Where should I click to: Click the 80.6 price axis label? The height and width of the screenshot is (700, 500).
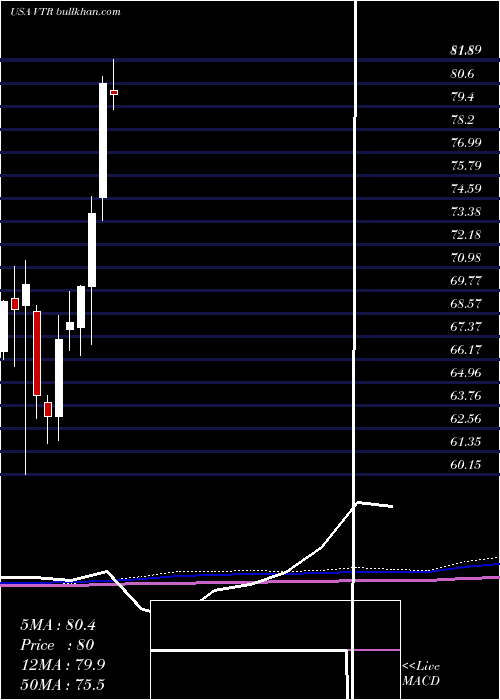[462, 73]
